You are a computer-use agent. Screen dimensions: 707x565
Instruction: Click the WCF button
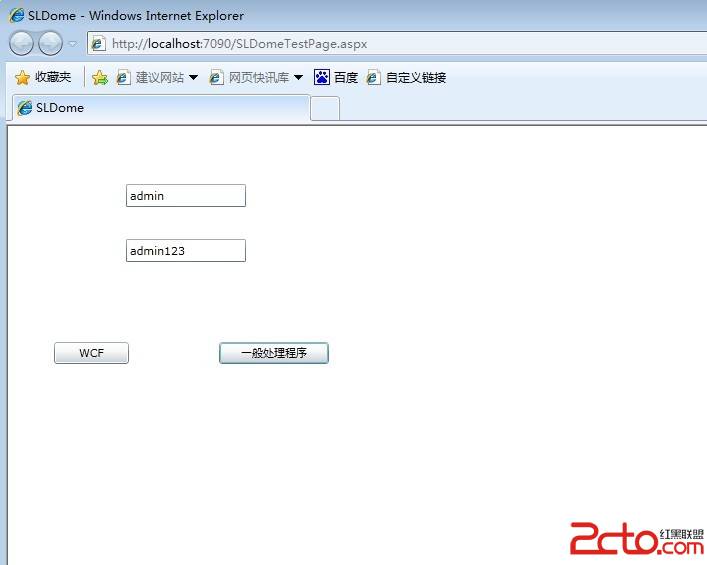pos(92,353)
